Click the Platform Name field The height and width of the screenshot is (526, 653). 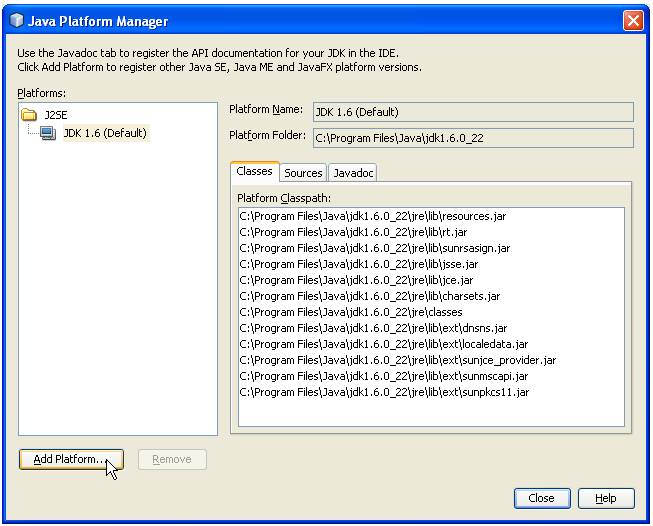[x=473, y=112]
